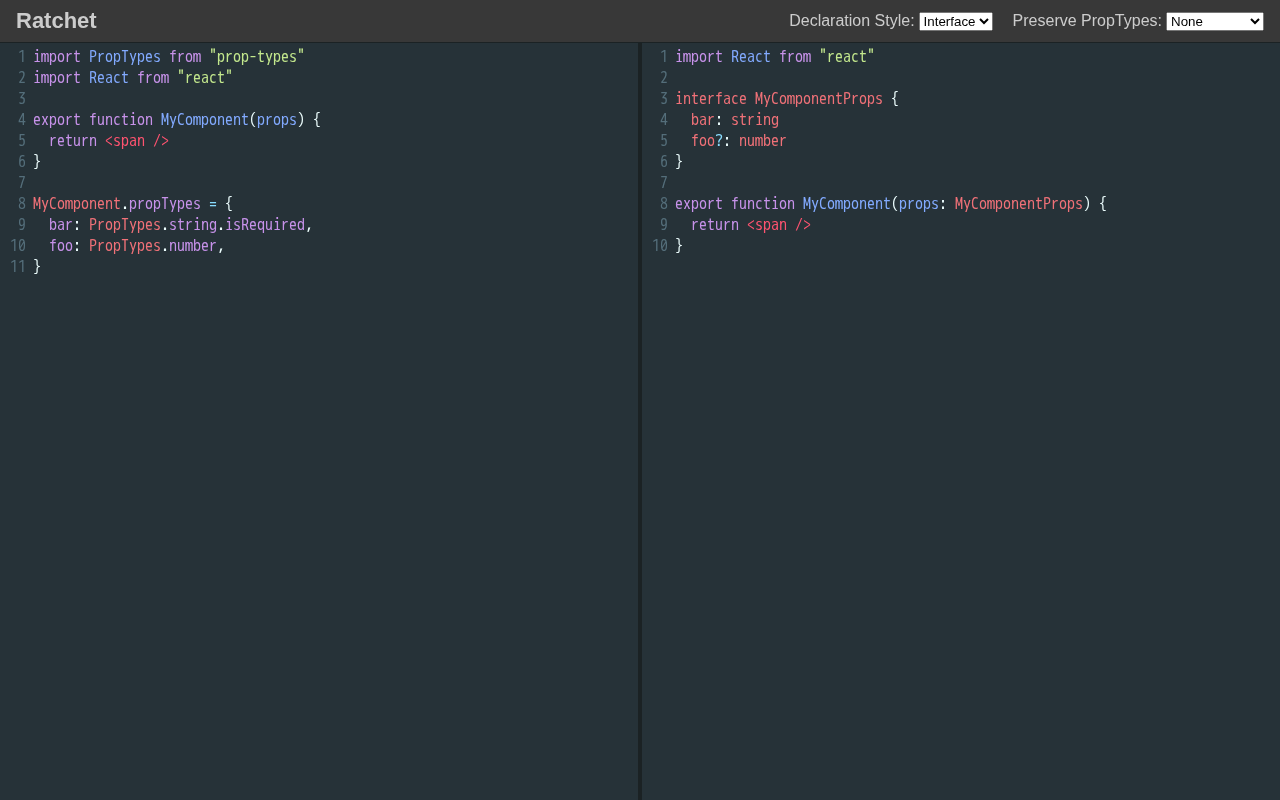This screenshot has height=800, width=1280.
Task: Click line number 3 in left gutter
Action: 21,99
